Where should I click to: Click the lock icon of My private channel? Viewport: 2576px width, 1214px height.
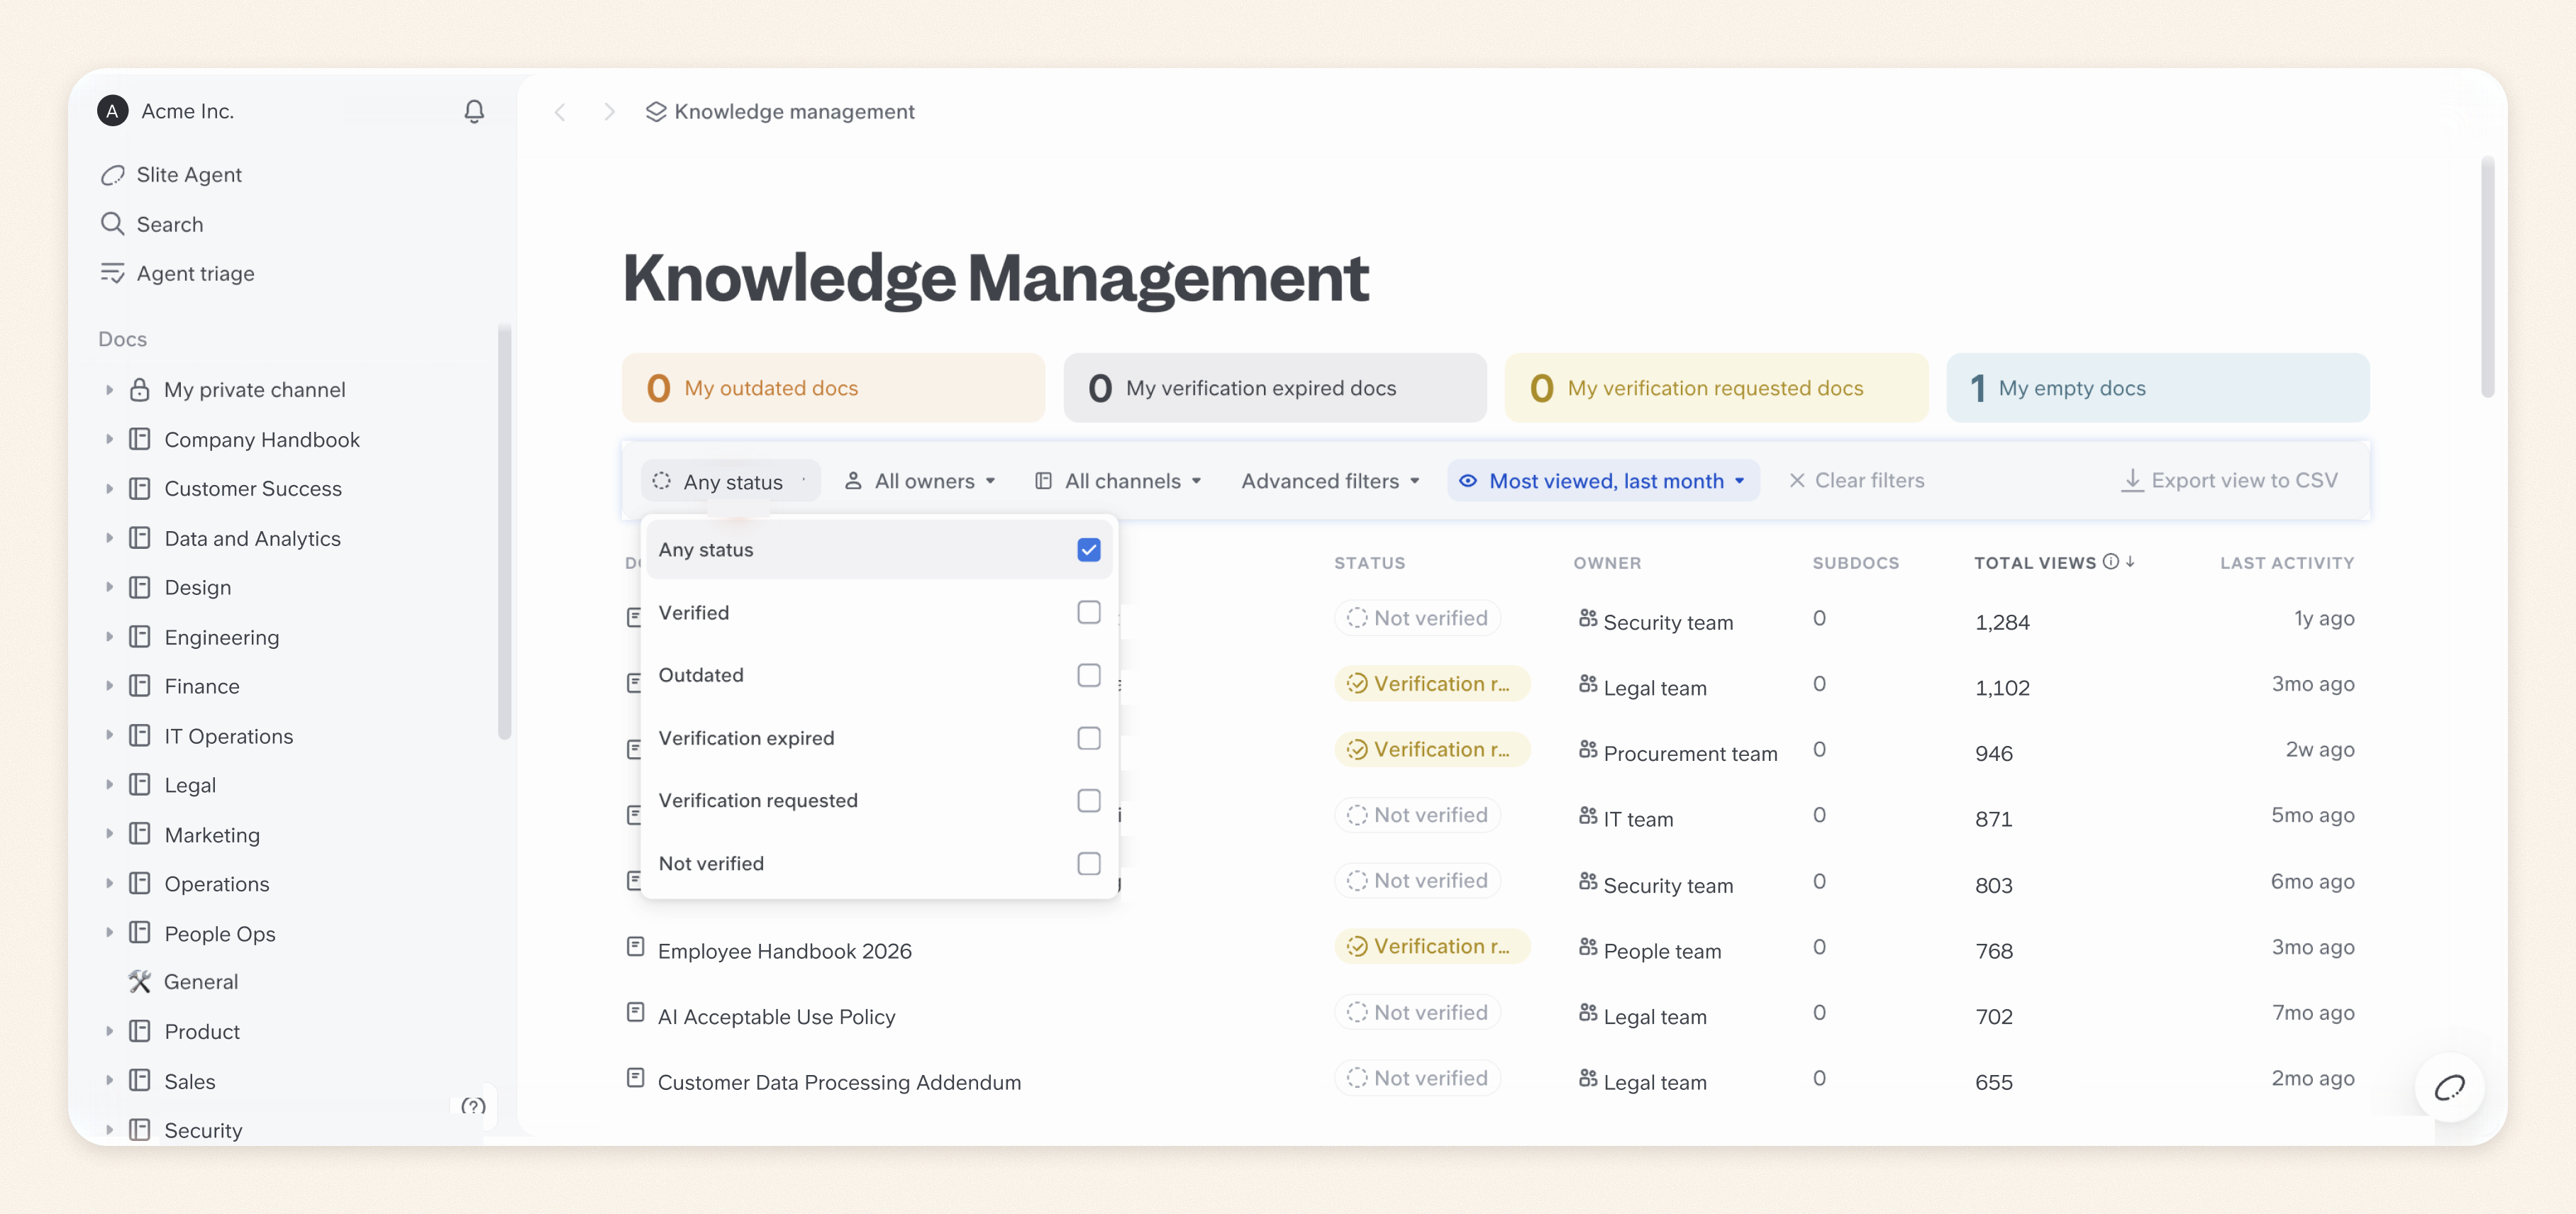[x=139, y=390]
